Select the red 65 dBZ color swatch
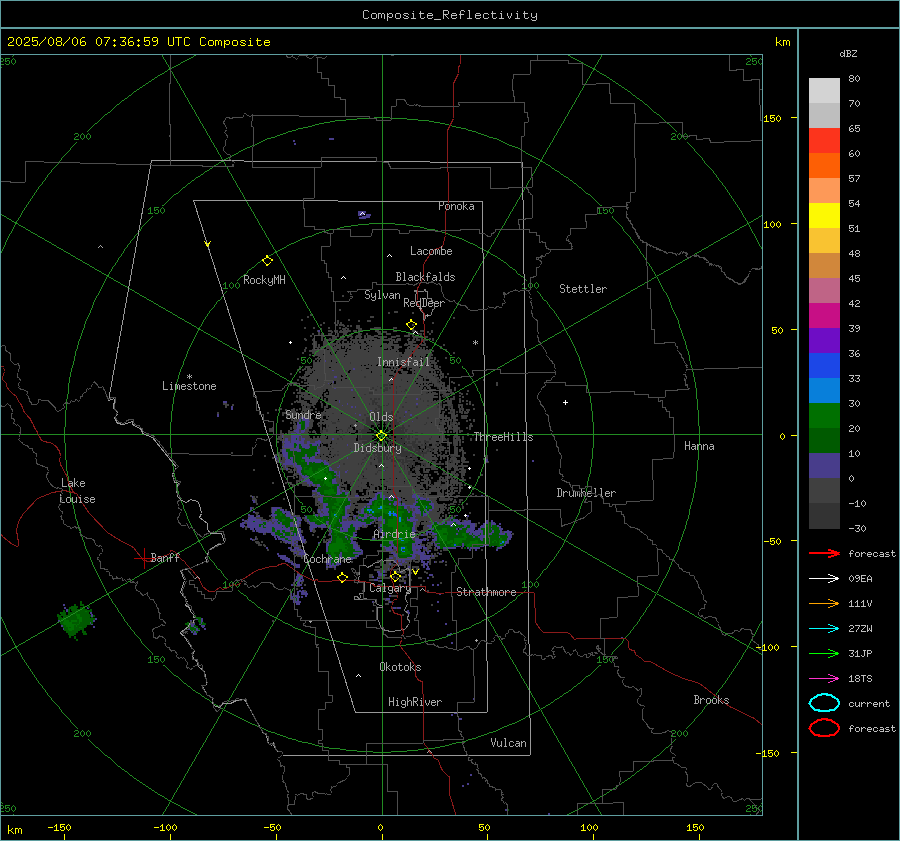Screen dimensions: 900x841 pyautogui.click(x=824, y=140)
